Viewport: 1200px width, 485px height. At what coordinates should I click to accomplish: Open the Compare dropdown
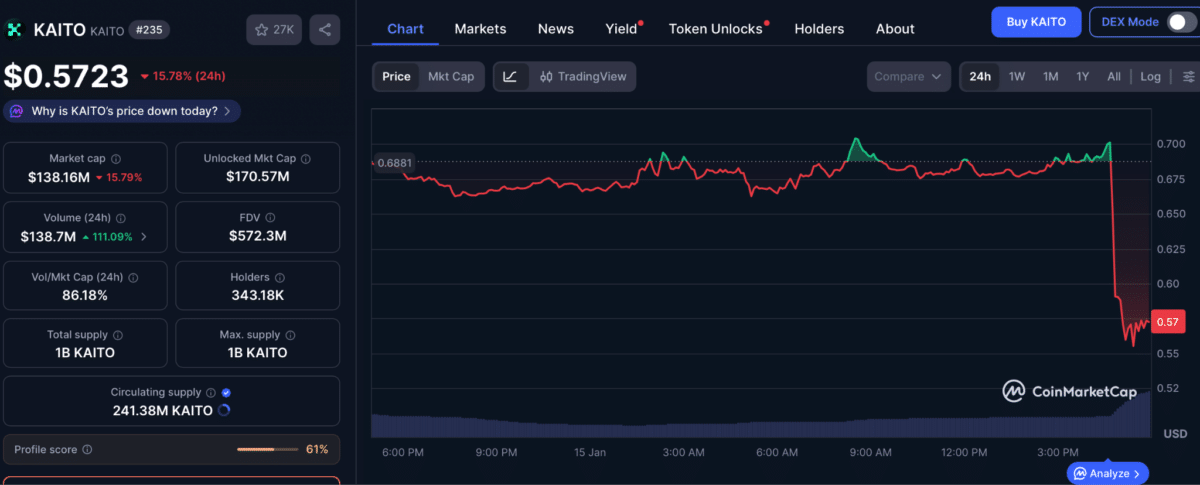[x=908, y=76]
